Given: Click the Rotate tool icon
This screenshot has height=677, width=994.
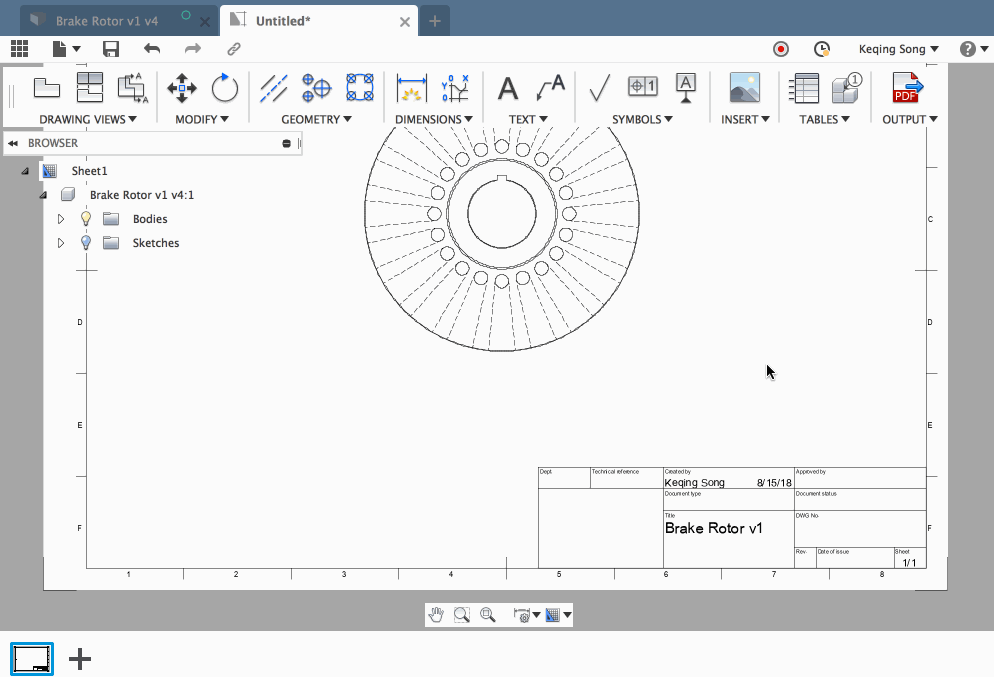Looking at the screenshot, I should pyautogui.click(x=225, y=88).
